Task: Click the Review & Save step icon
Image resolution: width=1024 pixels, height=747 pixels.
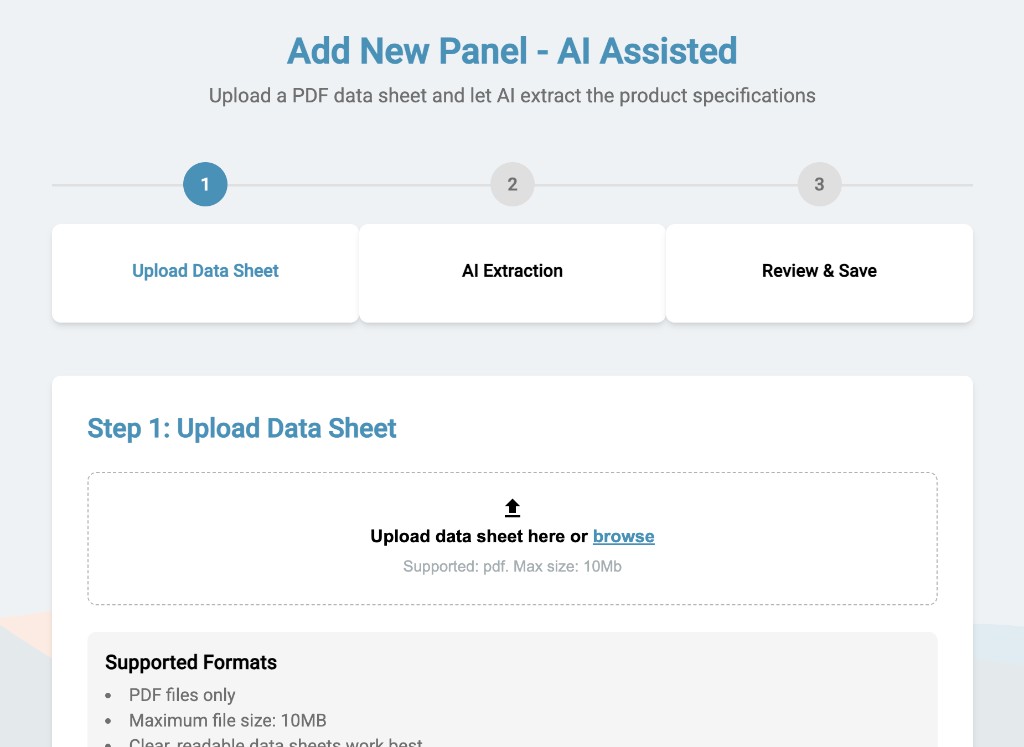Action: coord(819,184)
